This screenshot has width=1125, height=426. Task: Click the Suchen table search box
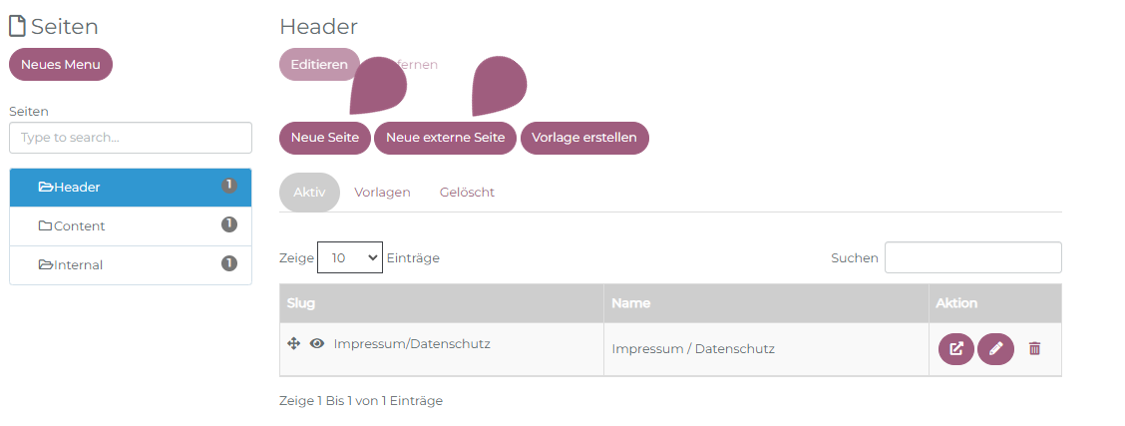pos(973,257)
